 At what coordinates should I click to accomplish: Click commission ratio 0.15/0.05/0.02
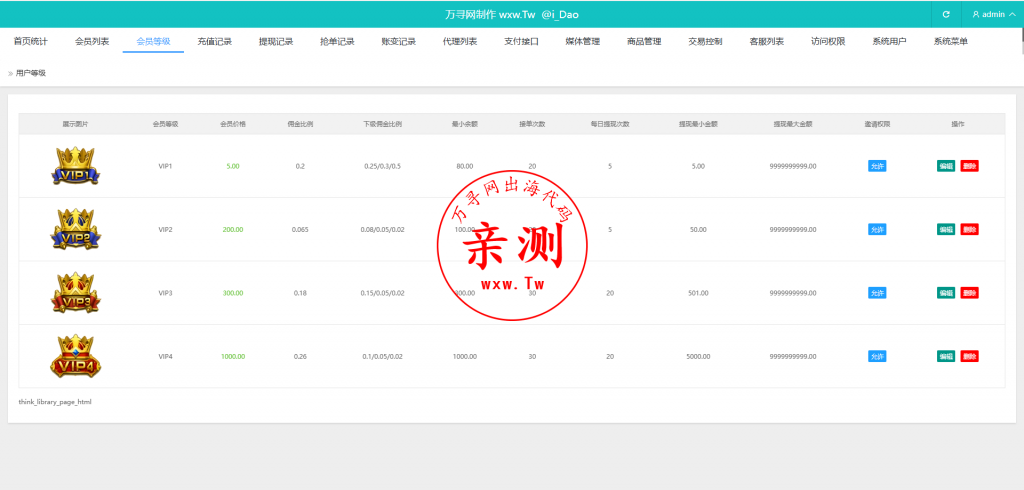(x=383, y=293)
